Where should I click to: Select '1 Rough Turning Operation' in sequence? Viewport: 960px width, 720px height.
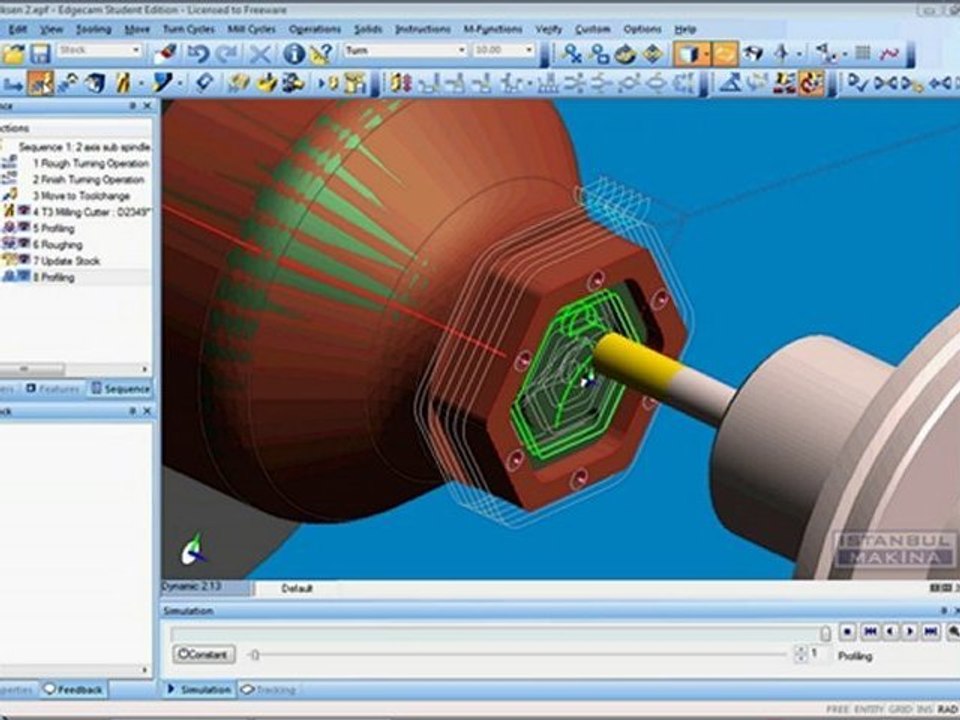90,163
